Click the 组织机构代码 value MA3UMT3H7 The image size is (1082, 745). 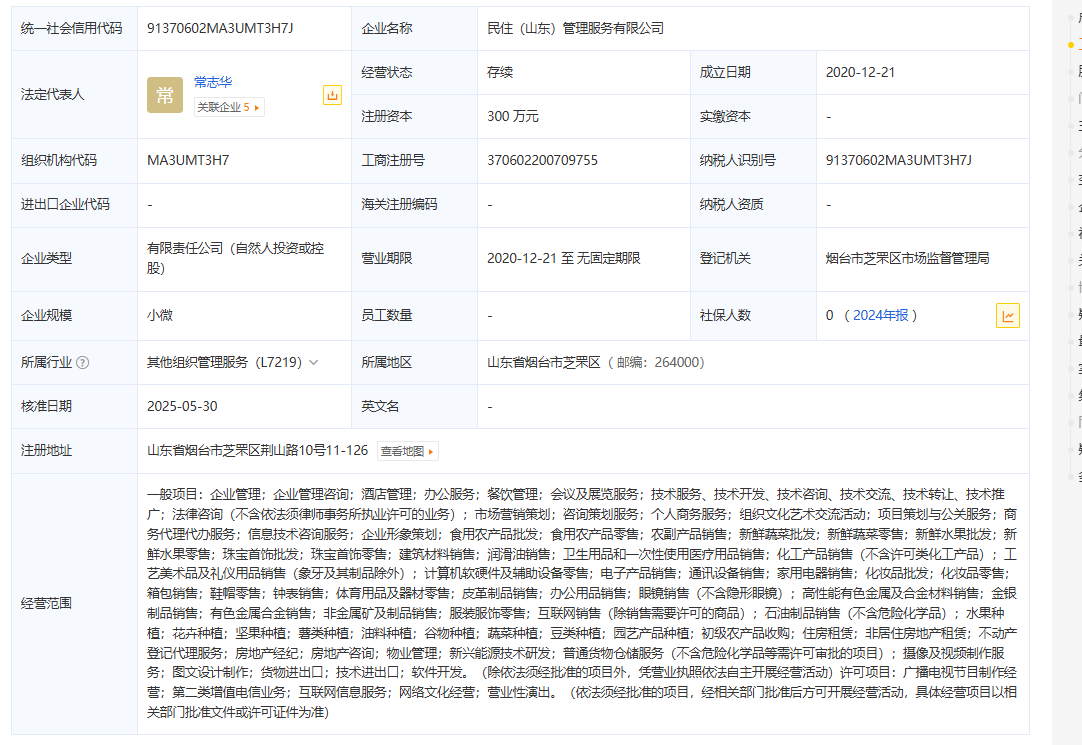(x=188, y=160)
